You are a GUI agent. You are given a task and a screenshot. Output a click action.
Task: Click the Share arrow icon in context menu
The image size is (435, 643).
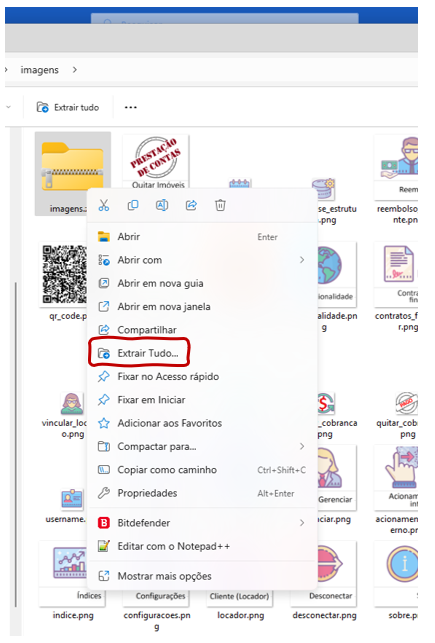(x=191, y=205)
